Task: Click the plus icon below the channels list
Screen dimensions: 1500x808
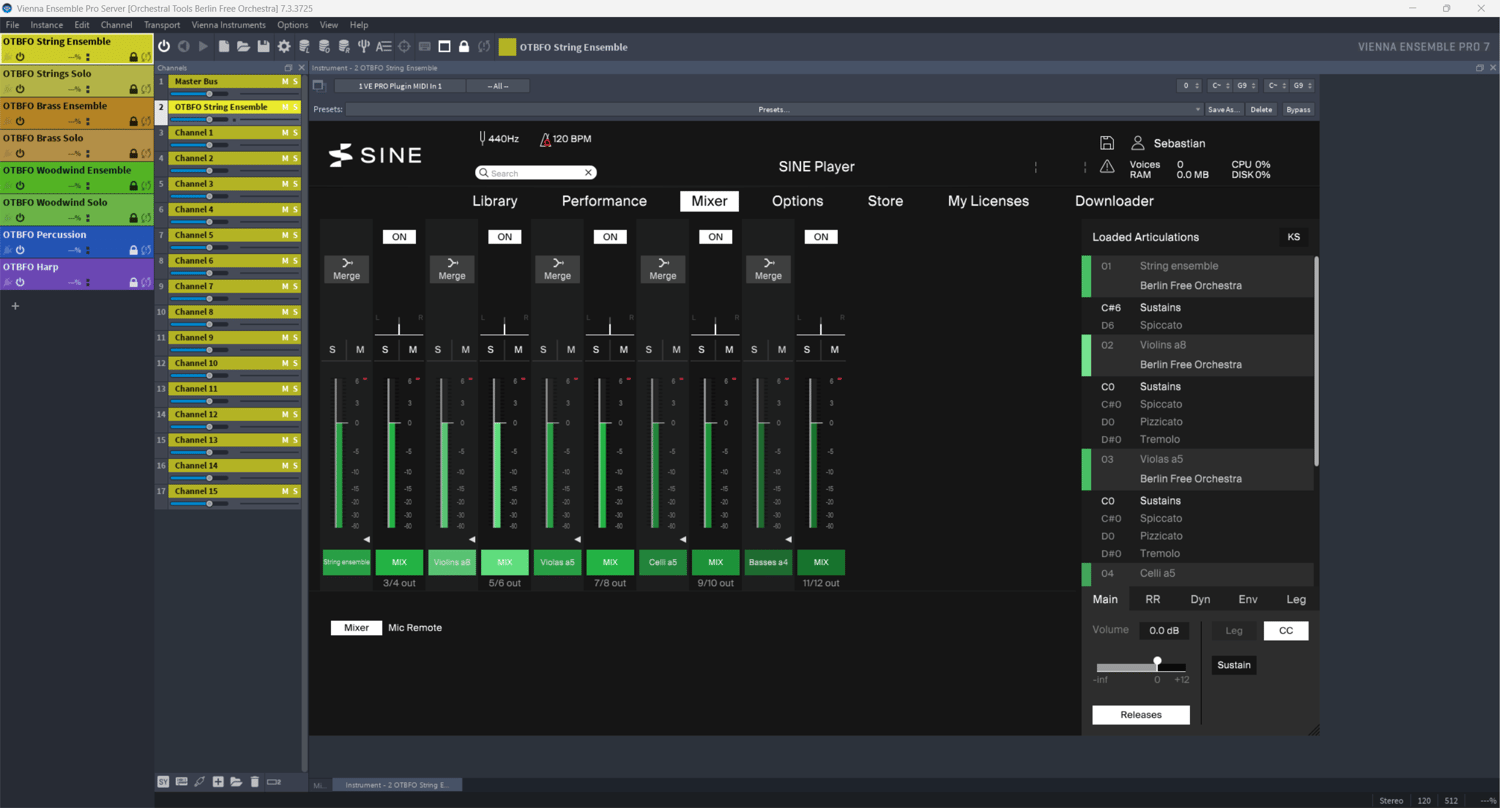Action: pyautogui.click(x=218, y=781)
